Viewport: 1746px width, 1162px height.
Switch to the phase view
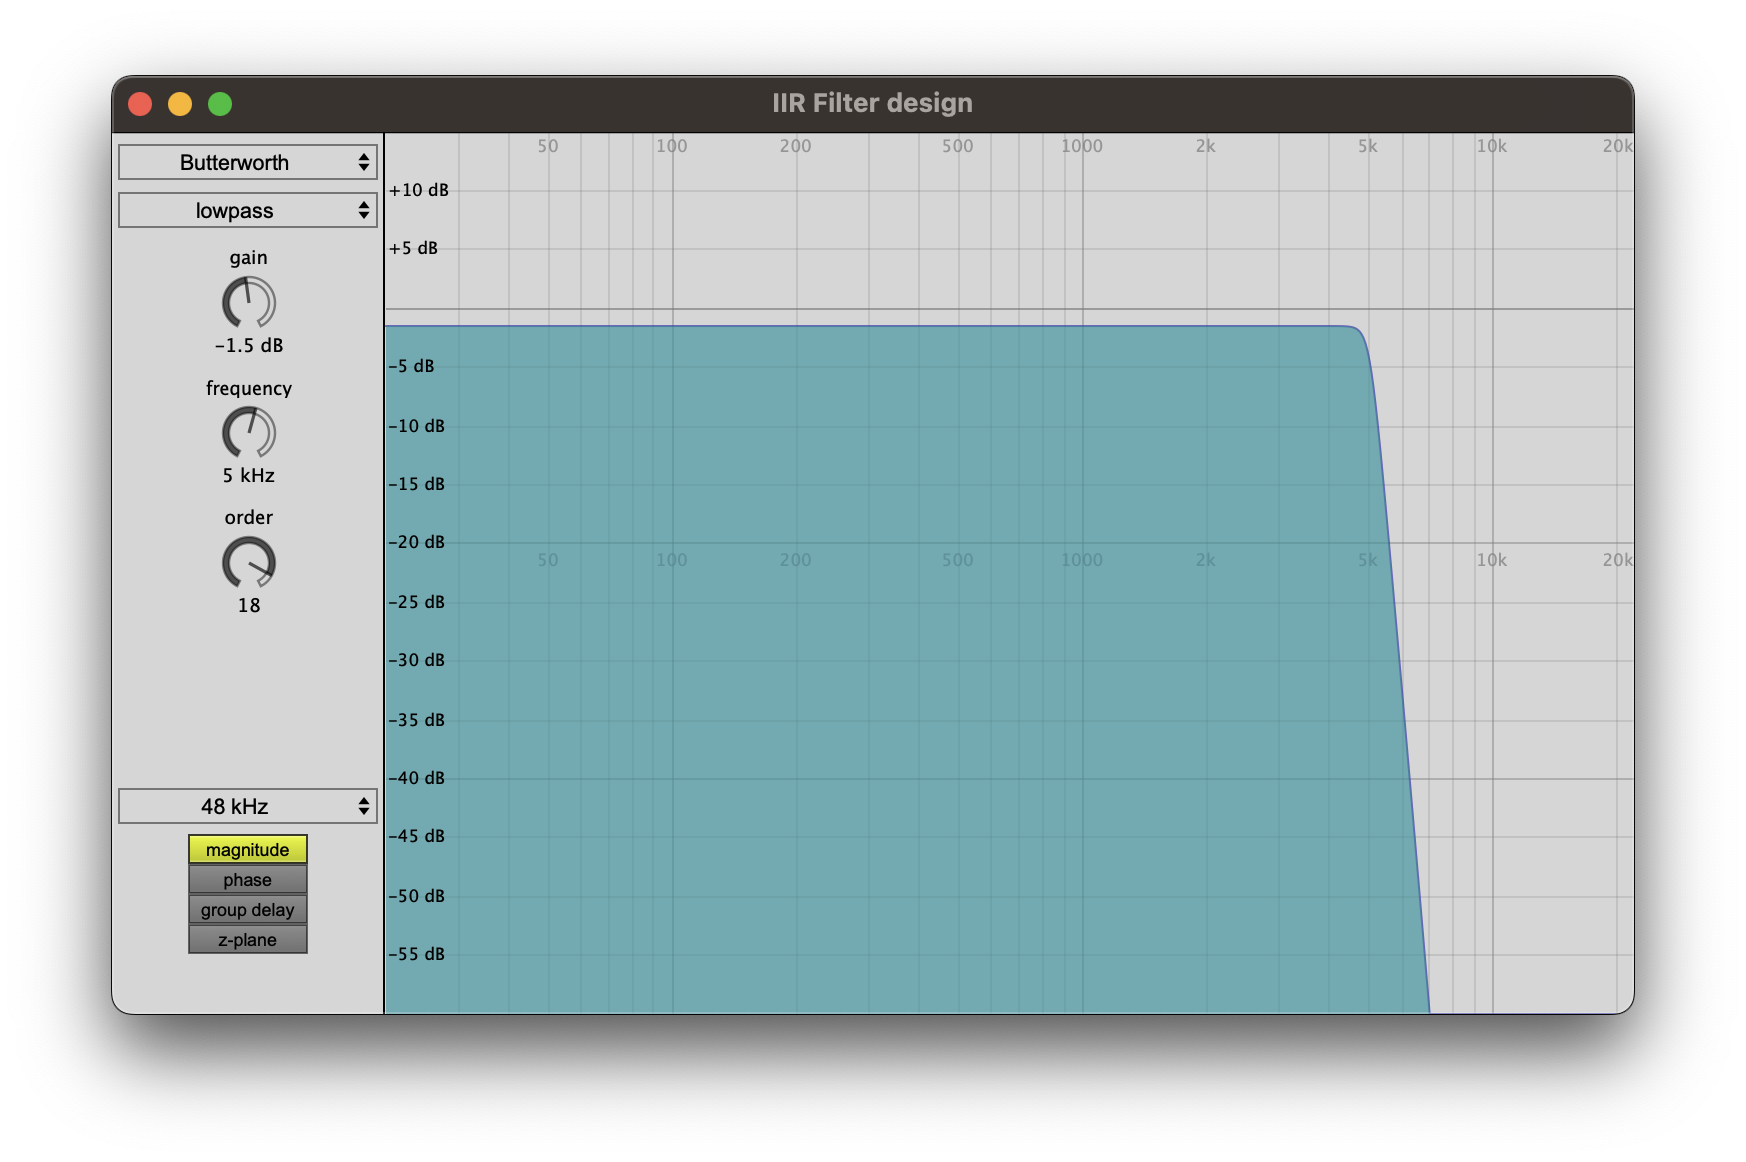click(248, 879)
